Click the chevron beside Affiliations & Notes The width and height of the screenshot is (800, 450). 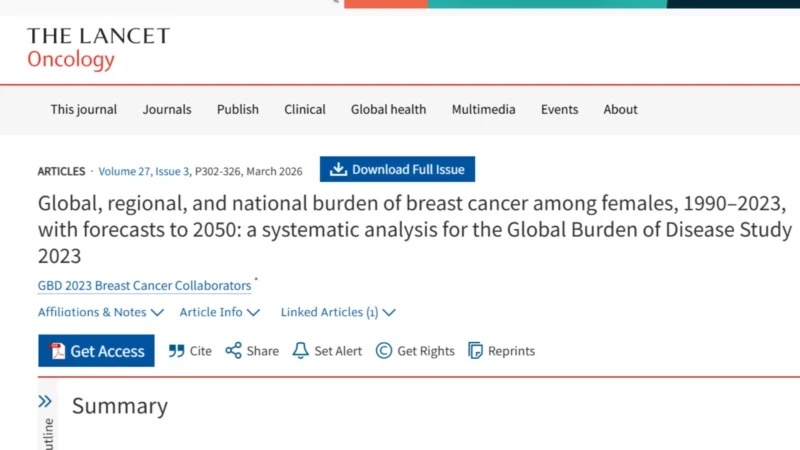tap(157, 312)
